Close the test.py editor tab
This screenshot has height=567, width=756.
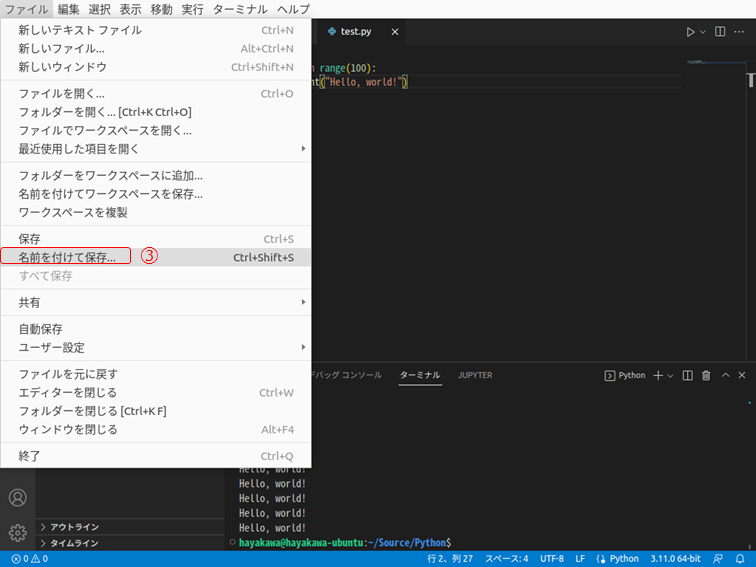point(395,32)
